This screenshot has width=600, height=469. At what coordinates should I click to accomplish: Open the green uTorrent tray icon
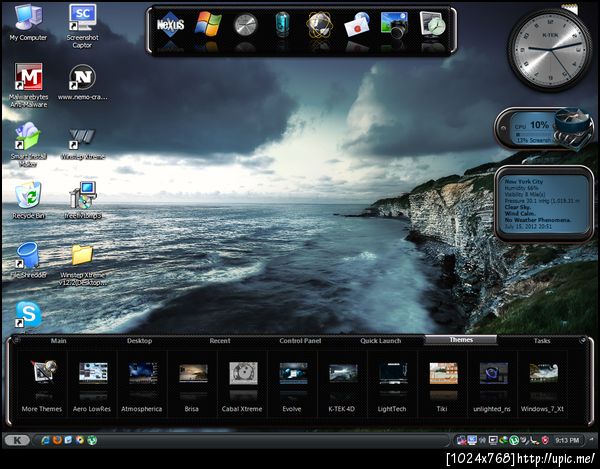pos(514,440)
